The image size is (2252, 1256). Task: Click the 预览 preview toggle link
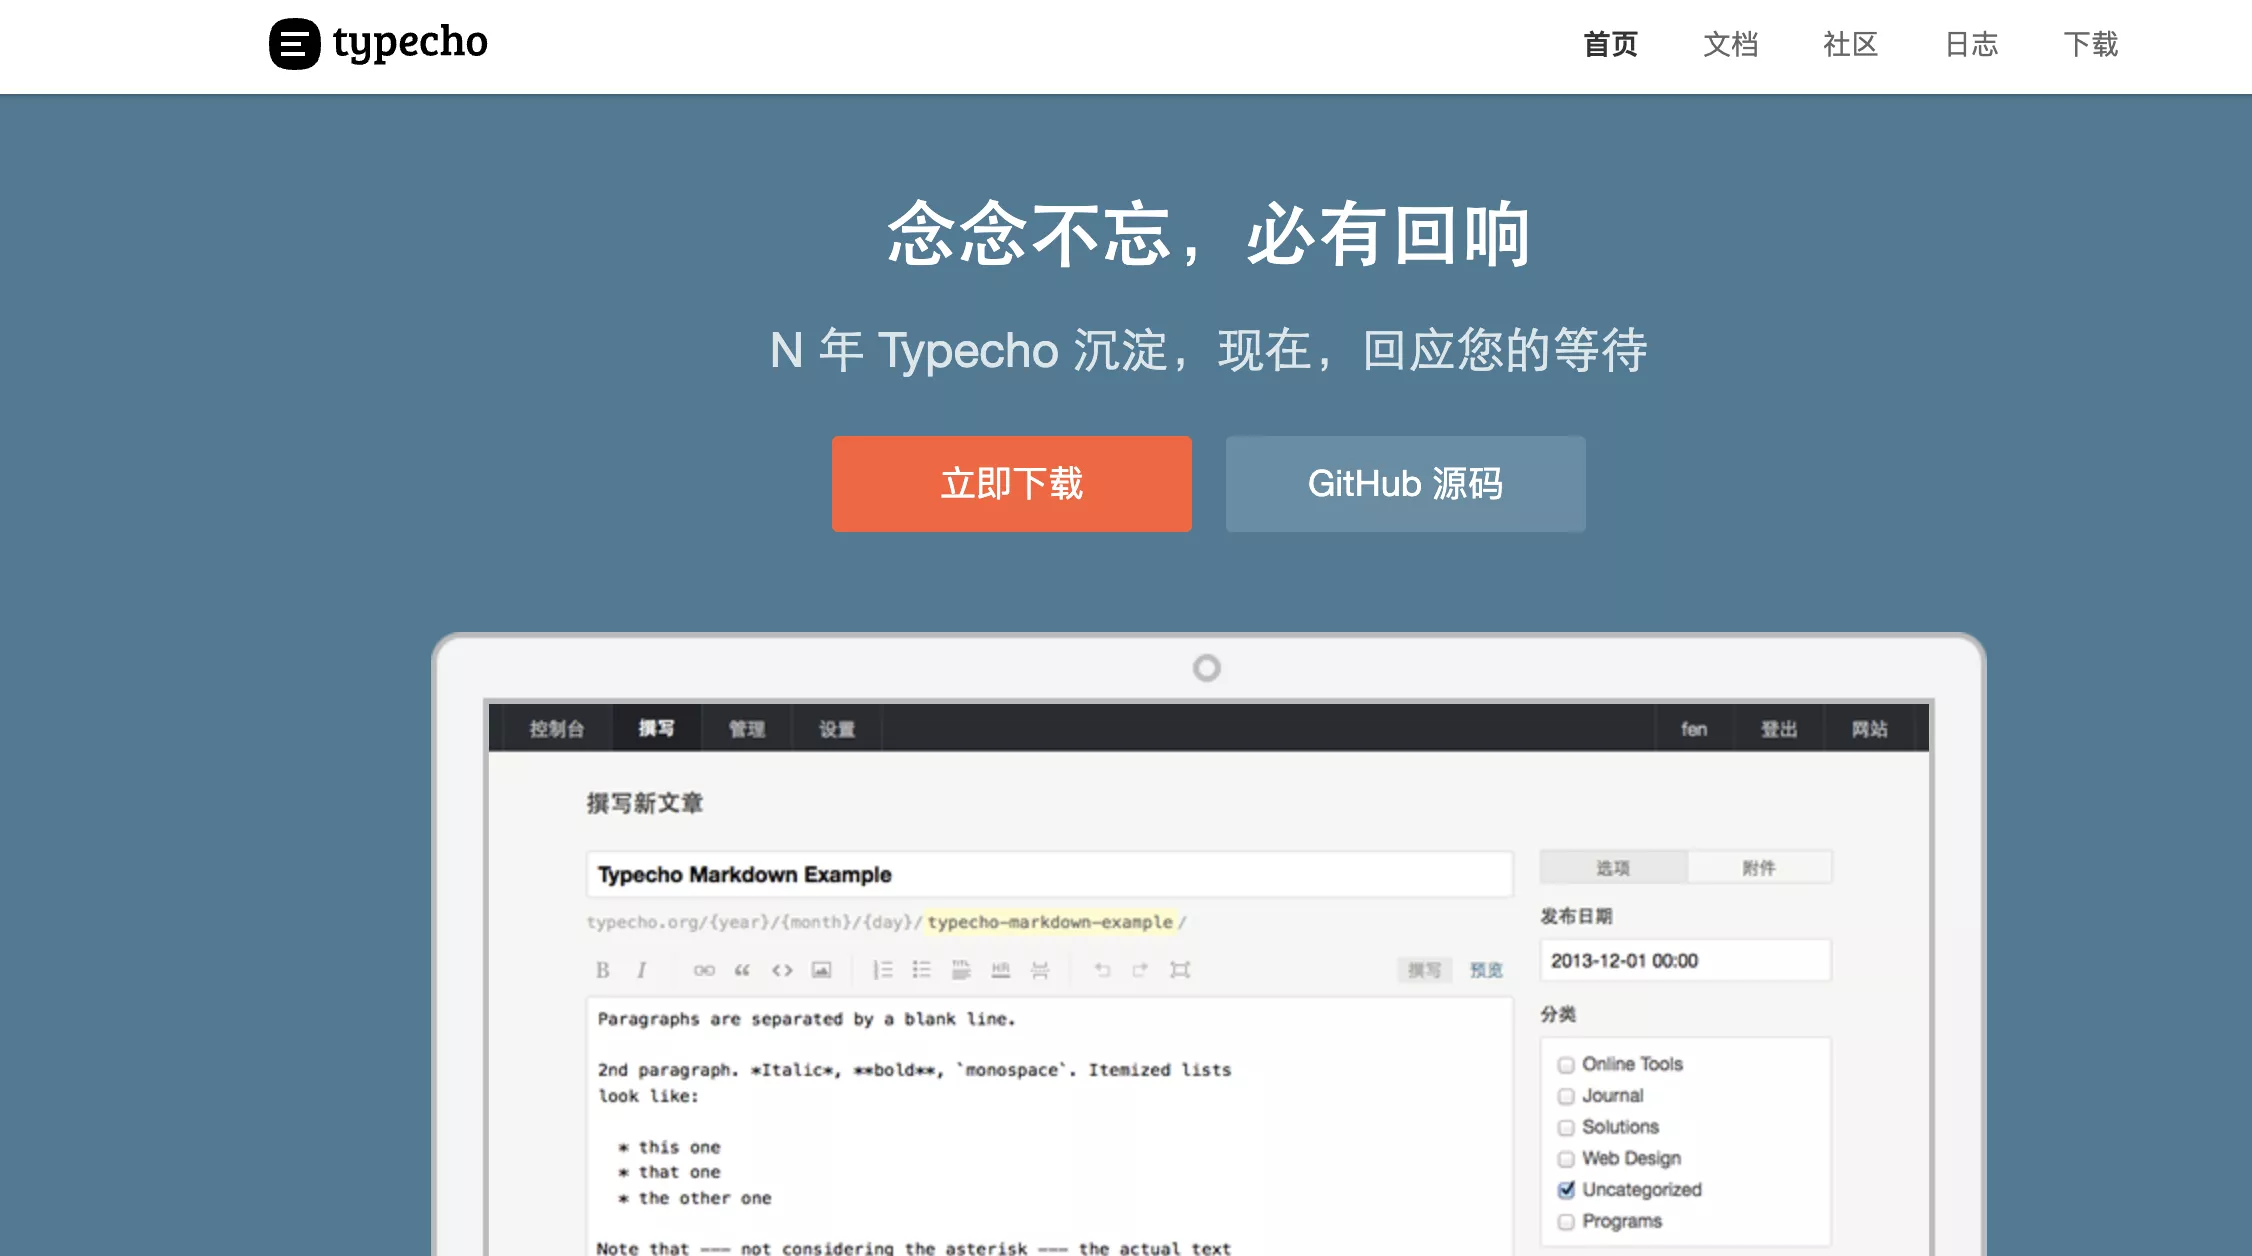point(1486,970)
